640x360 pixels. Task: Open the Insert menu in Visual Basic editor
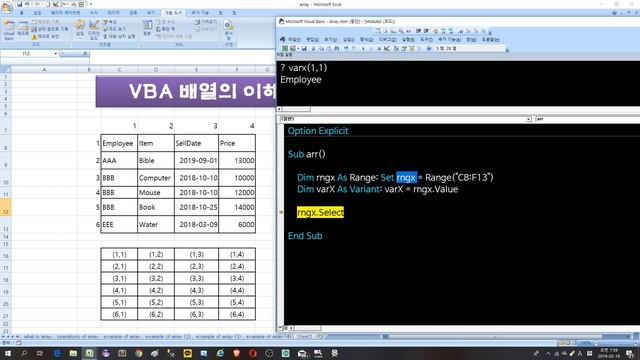[x=349, y=40]
